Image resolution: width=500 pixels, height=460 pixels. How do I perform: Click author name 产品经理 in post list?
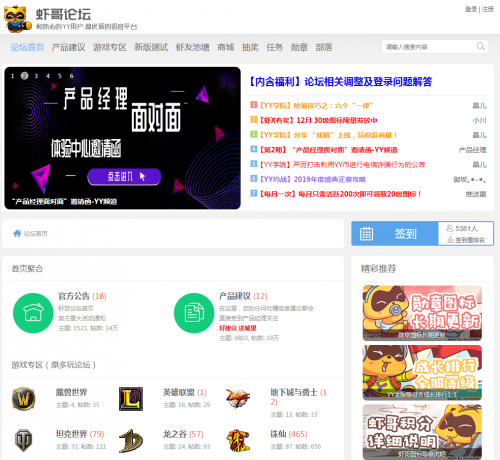click(x=472, y=150)
